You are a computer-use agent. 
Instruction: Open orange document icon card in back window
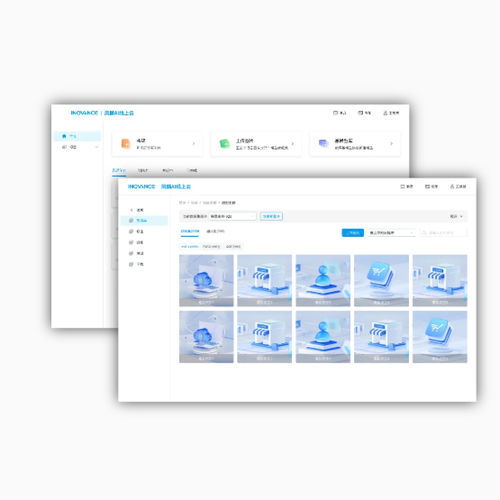pos(157,144)
